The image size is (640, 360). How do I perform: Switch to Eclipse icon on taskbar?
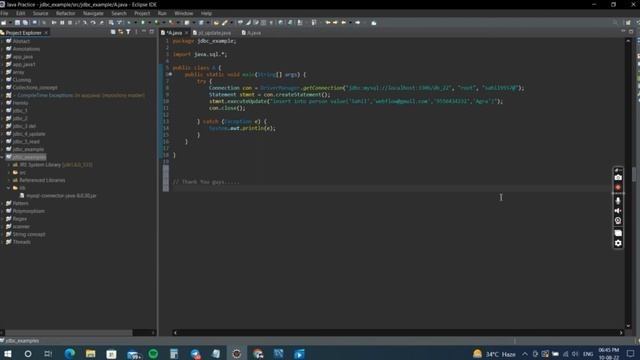pos(236,353)
